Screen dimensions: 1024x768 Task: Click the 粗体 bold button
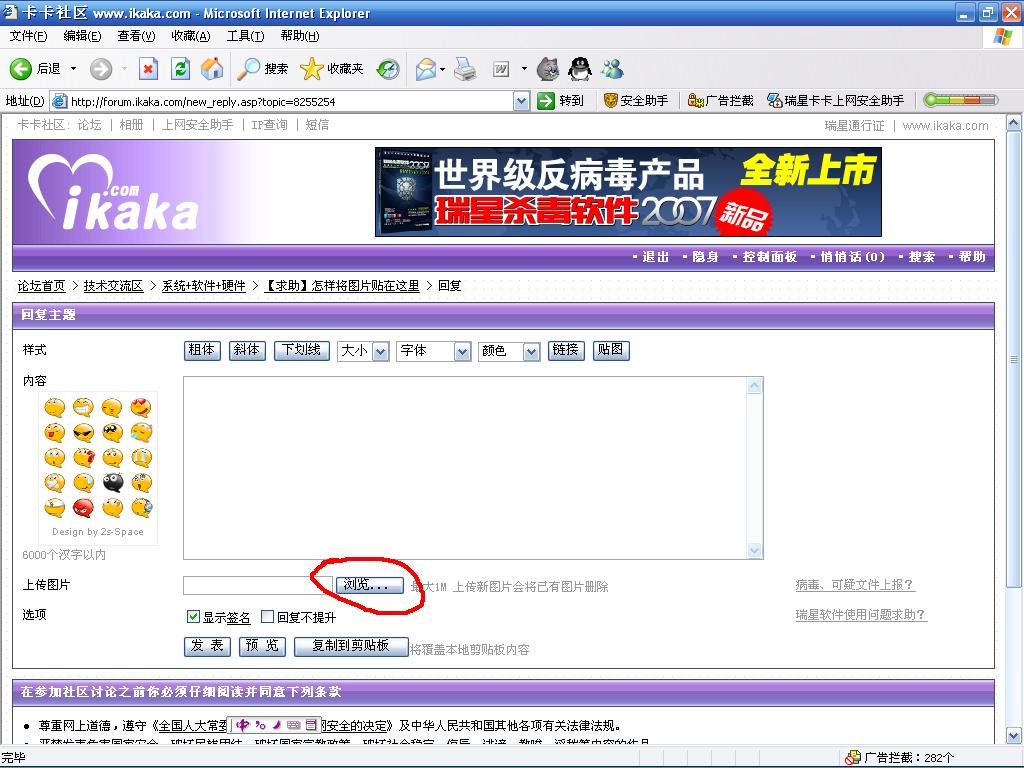202,350
